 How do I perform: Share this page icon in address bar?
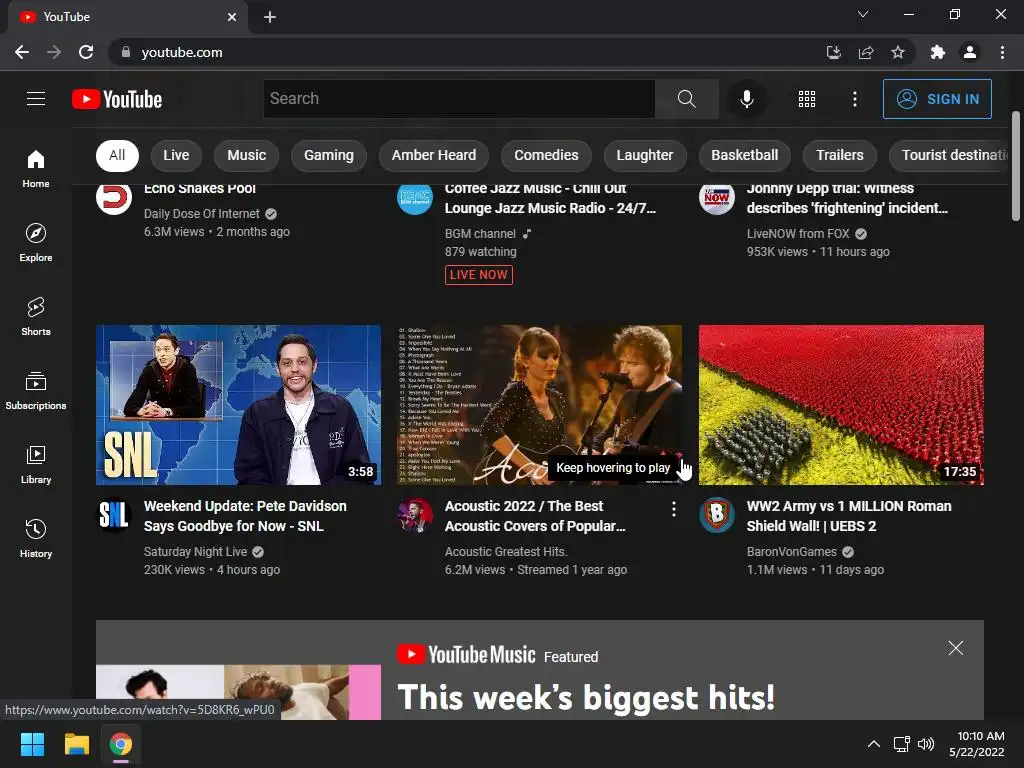pos(866,52)
